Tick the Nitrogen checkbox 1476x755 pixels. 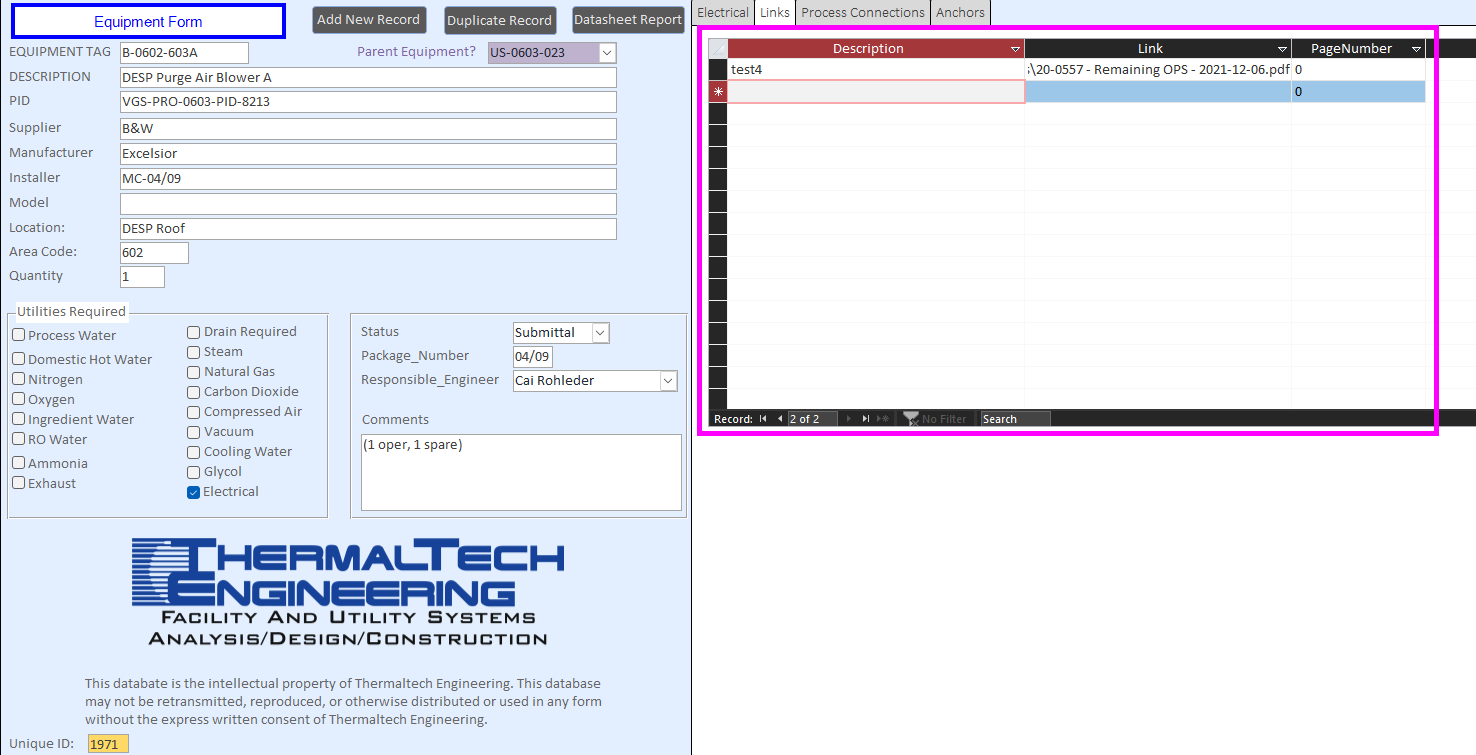click(19, 379)
